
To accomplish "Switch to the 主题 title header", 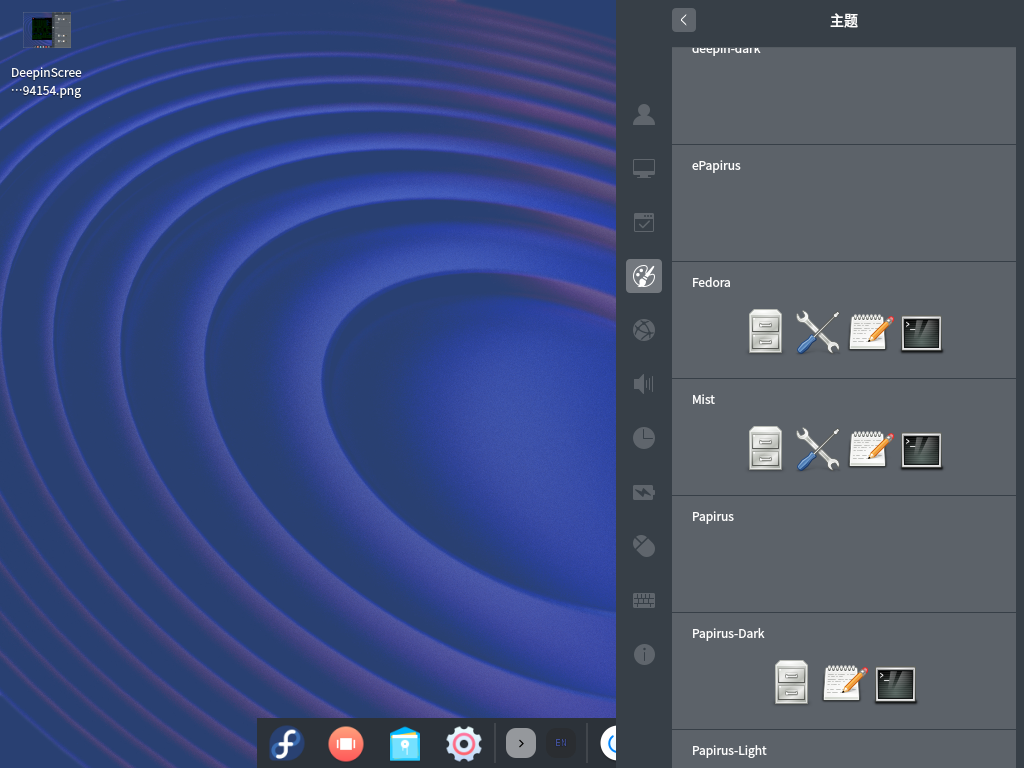I will (844, 20).
